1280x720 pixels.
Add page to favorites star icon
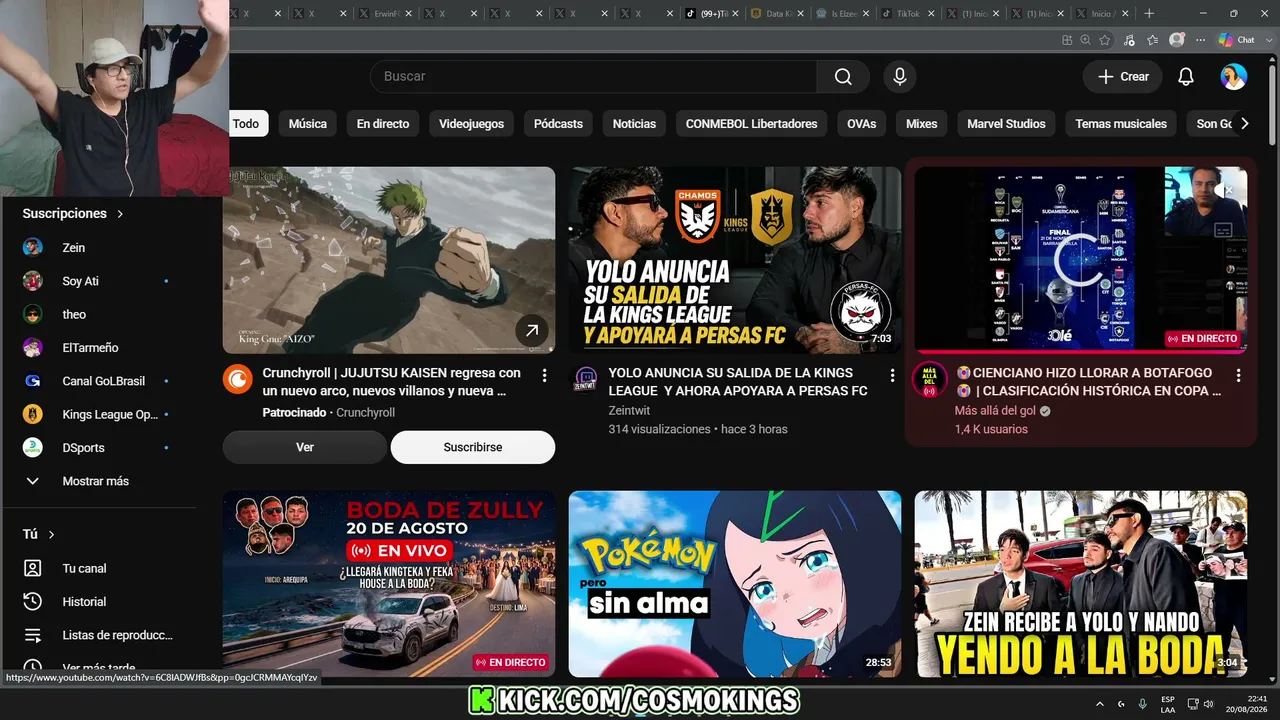point(1105,40)
